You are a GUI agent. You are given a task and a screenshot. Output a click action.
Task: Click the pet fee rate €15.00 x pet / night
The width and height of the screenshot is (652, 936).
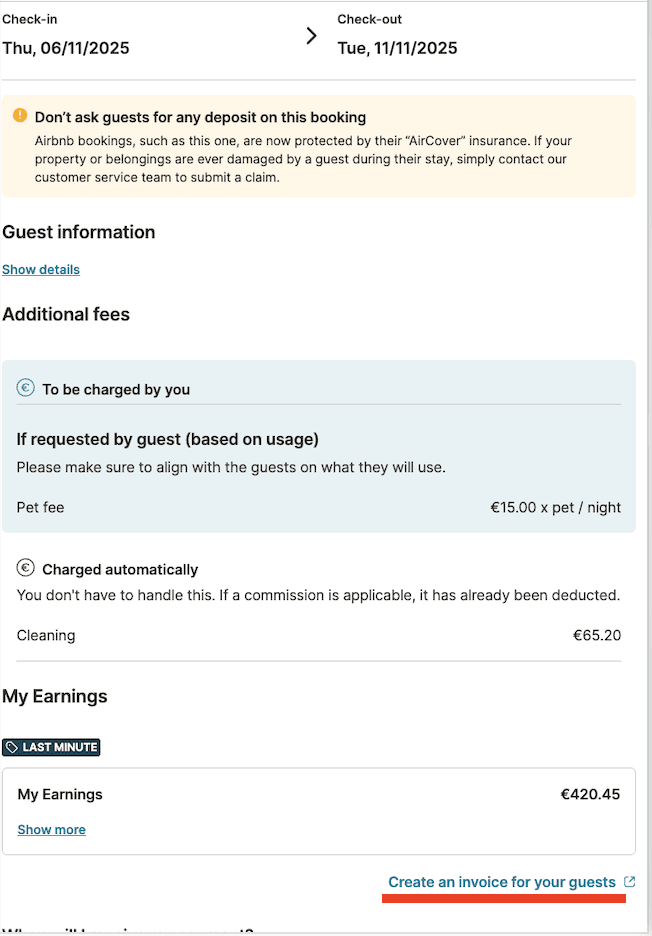555,507
